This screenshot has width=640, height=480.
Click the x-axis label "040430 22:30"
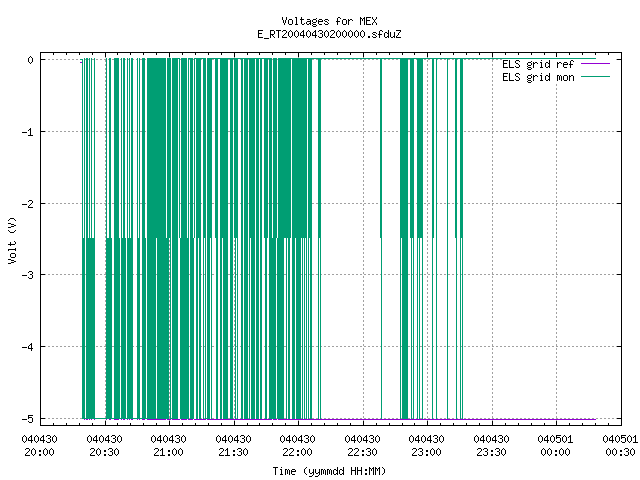click(x=362, y=446)
